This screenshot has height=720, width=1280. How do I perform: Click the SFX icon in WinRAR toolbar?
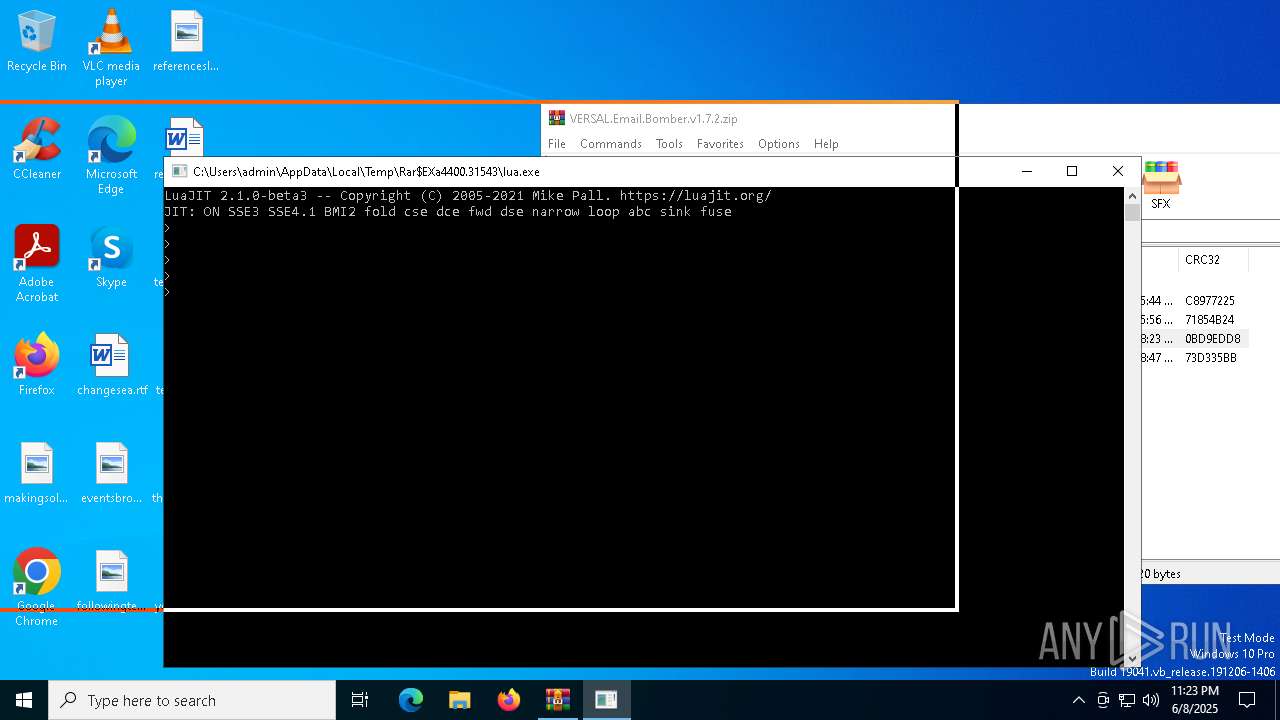point(1160,185)
